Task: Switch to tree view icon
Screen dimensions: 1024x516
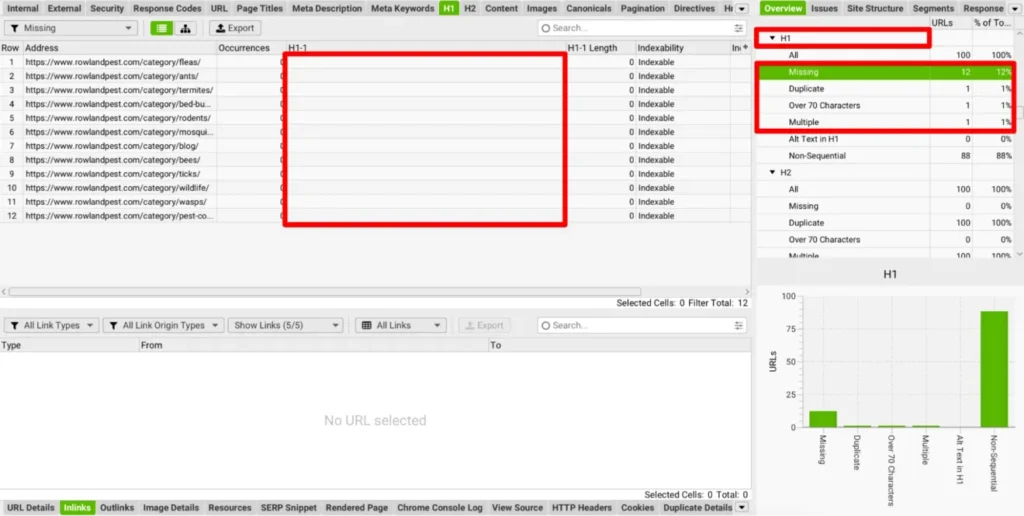Action: (x=186, y=28)
